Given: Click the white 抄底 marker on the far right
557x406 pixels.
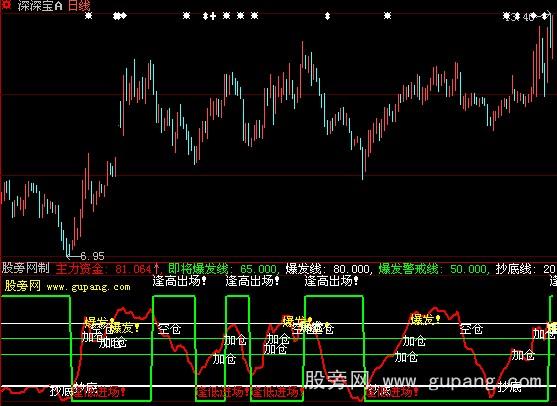Looking at the screenshot, I should (x=509, y=386).
